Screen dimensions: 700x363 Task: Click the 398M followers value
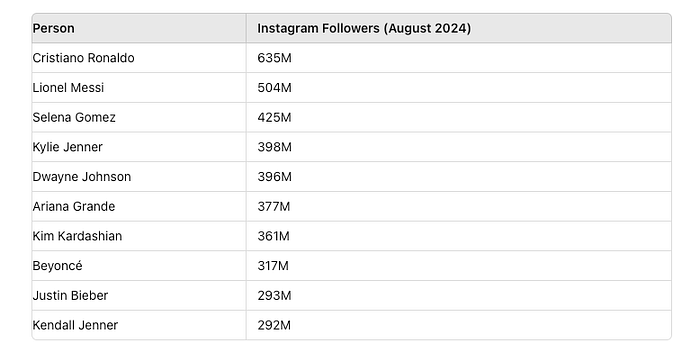click(x=274, y=147)
